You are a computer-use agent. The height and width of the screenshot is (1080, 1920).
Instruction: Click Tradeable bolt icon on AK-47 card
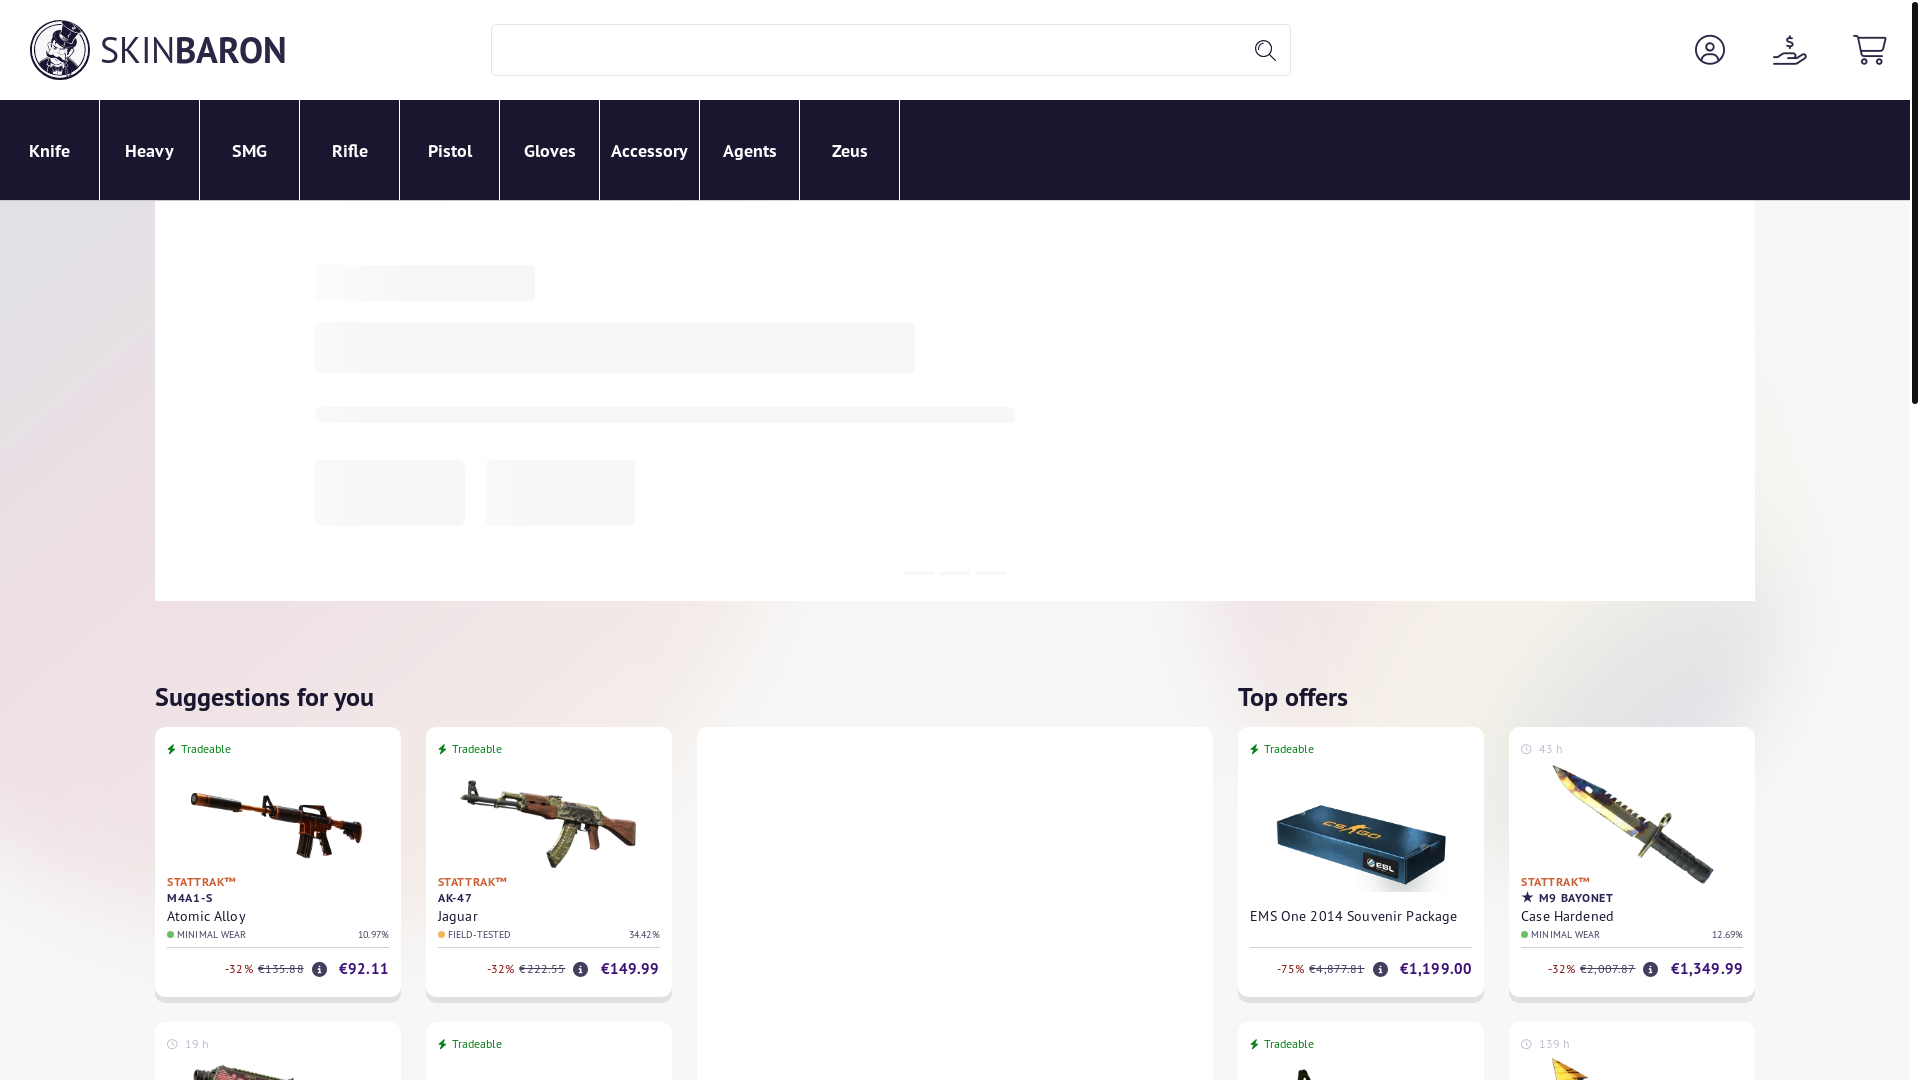tap(443, 749)
